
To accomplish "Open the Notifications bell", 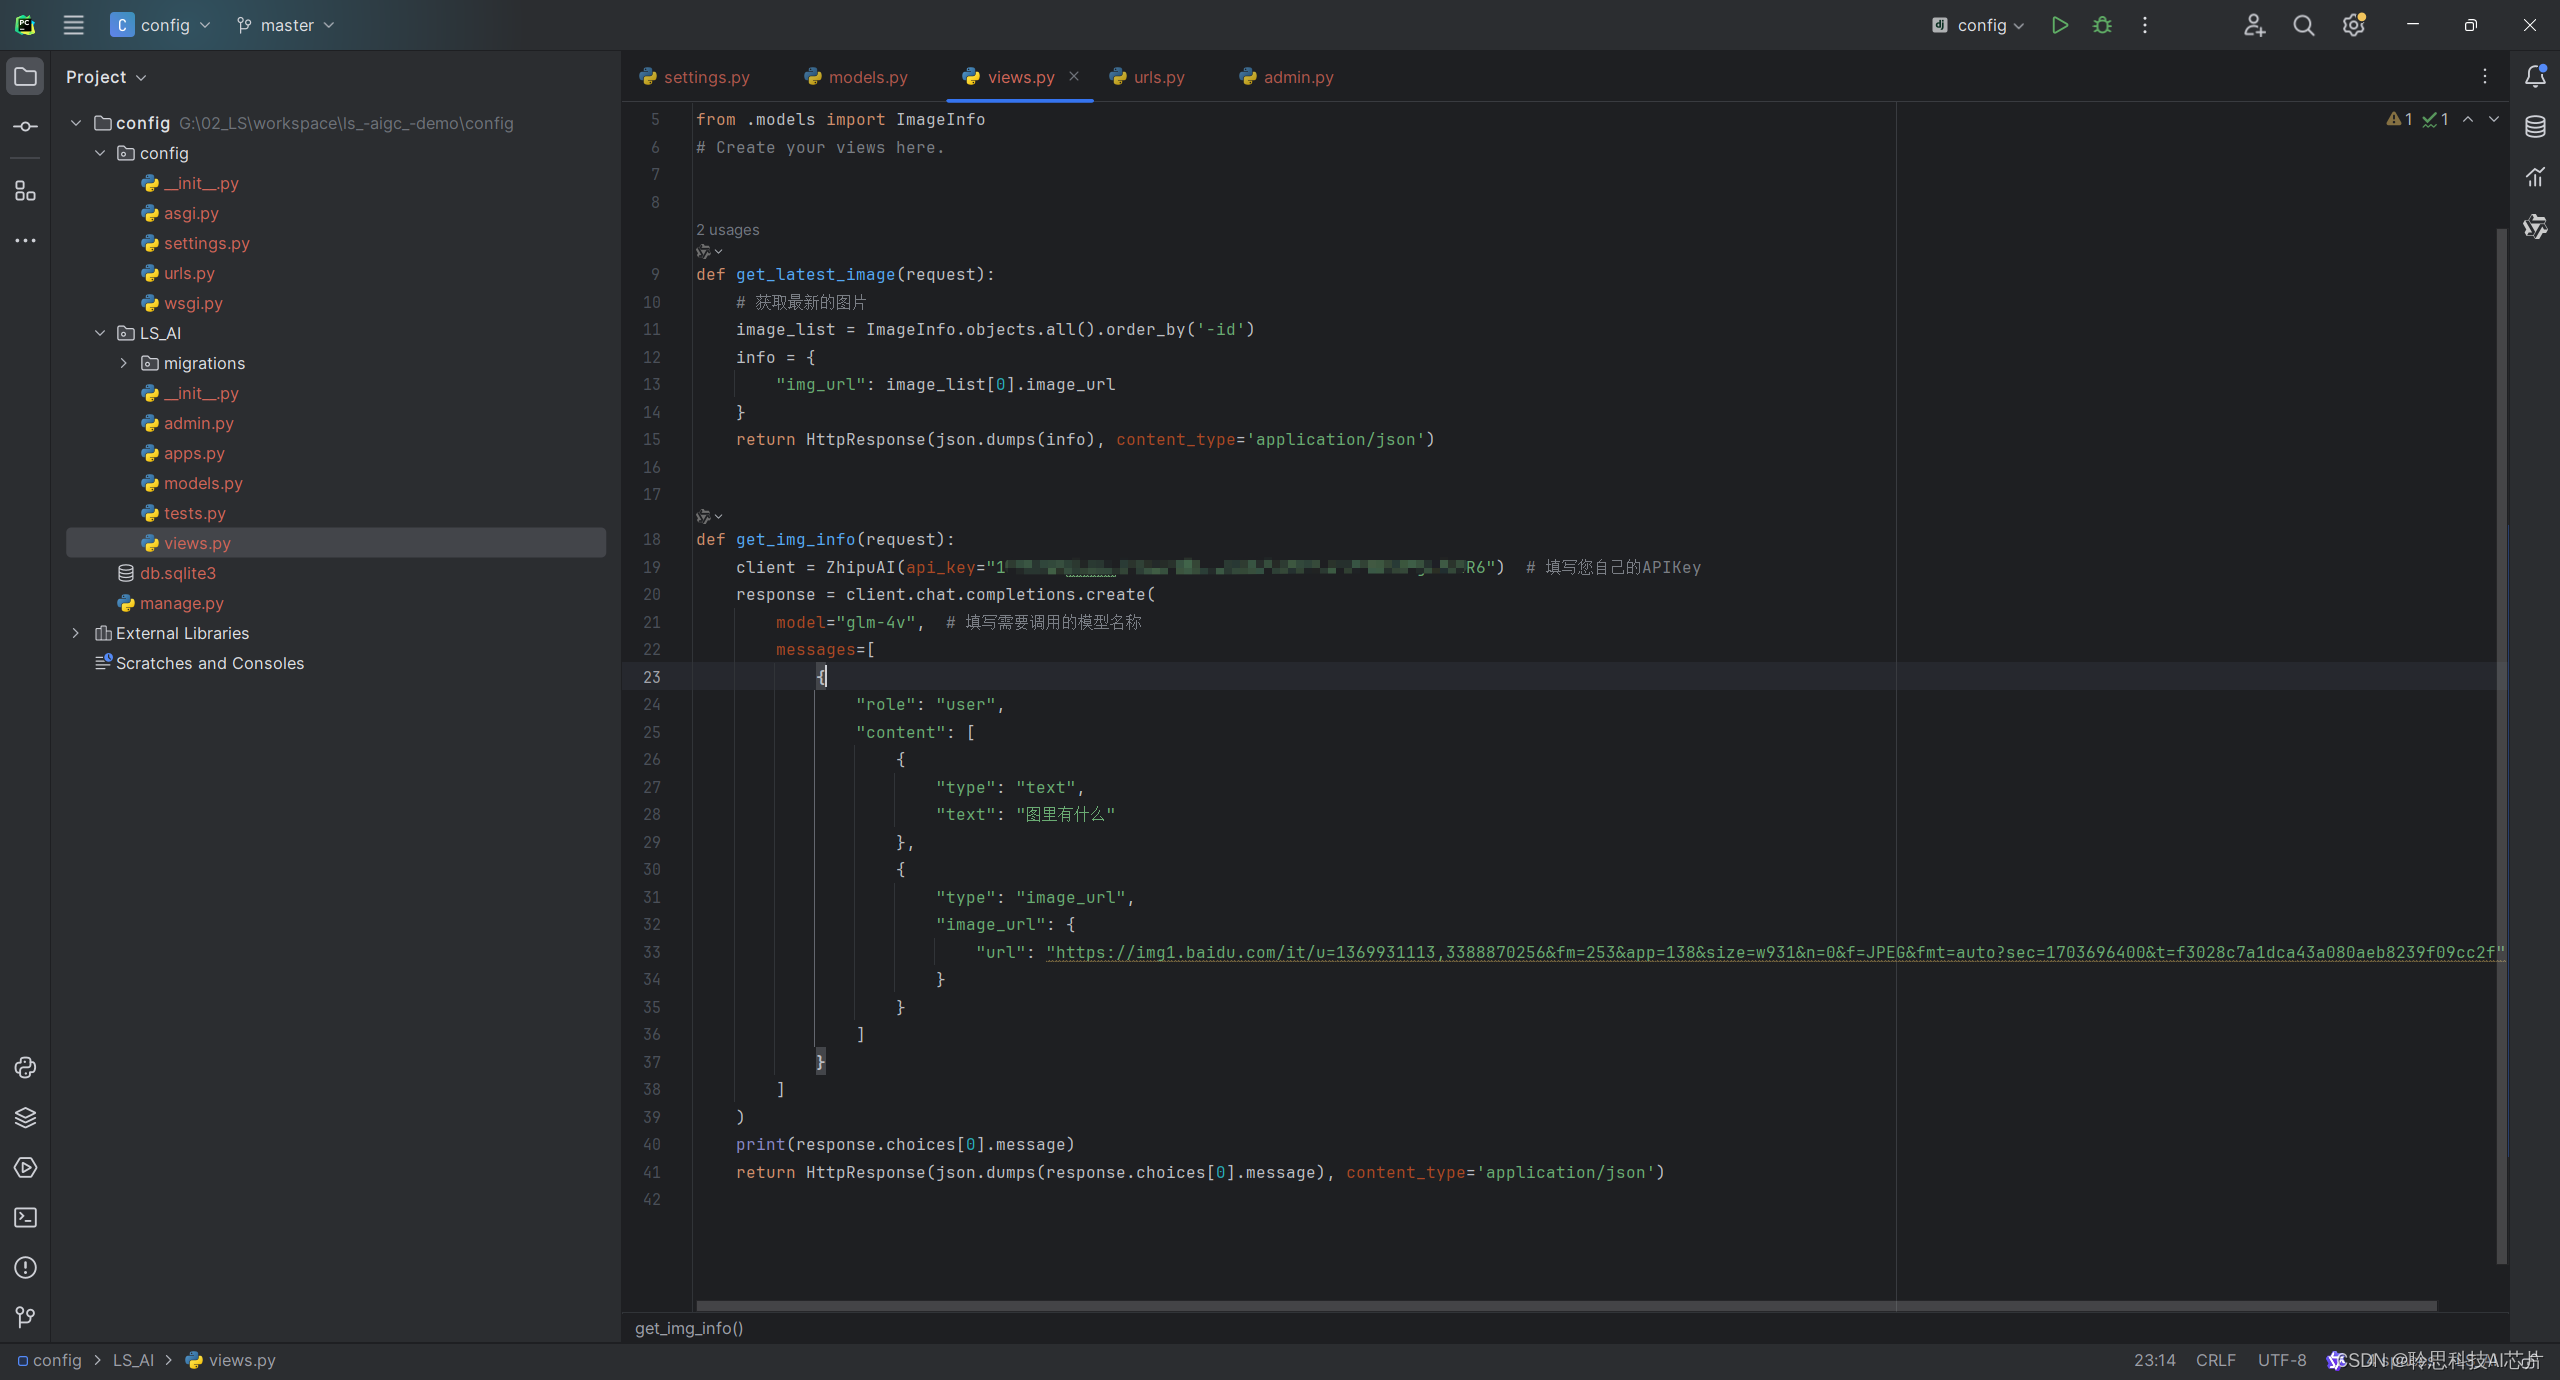I will pos(2535,77).
